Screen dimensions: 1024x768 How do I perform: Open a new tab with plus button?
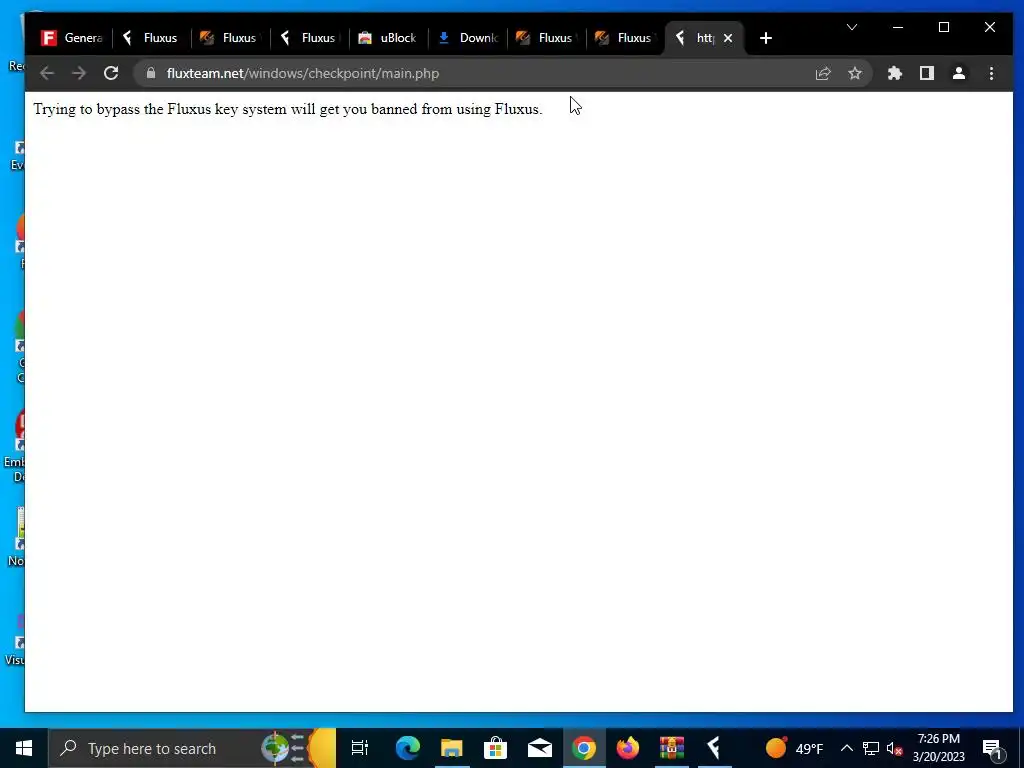(x=766, y=38)
